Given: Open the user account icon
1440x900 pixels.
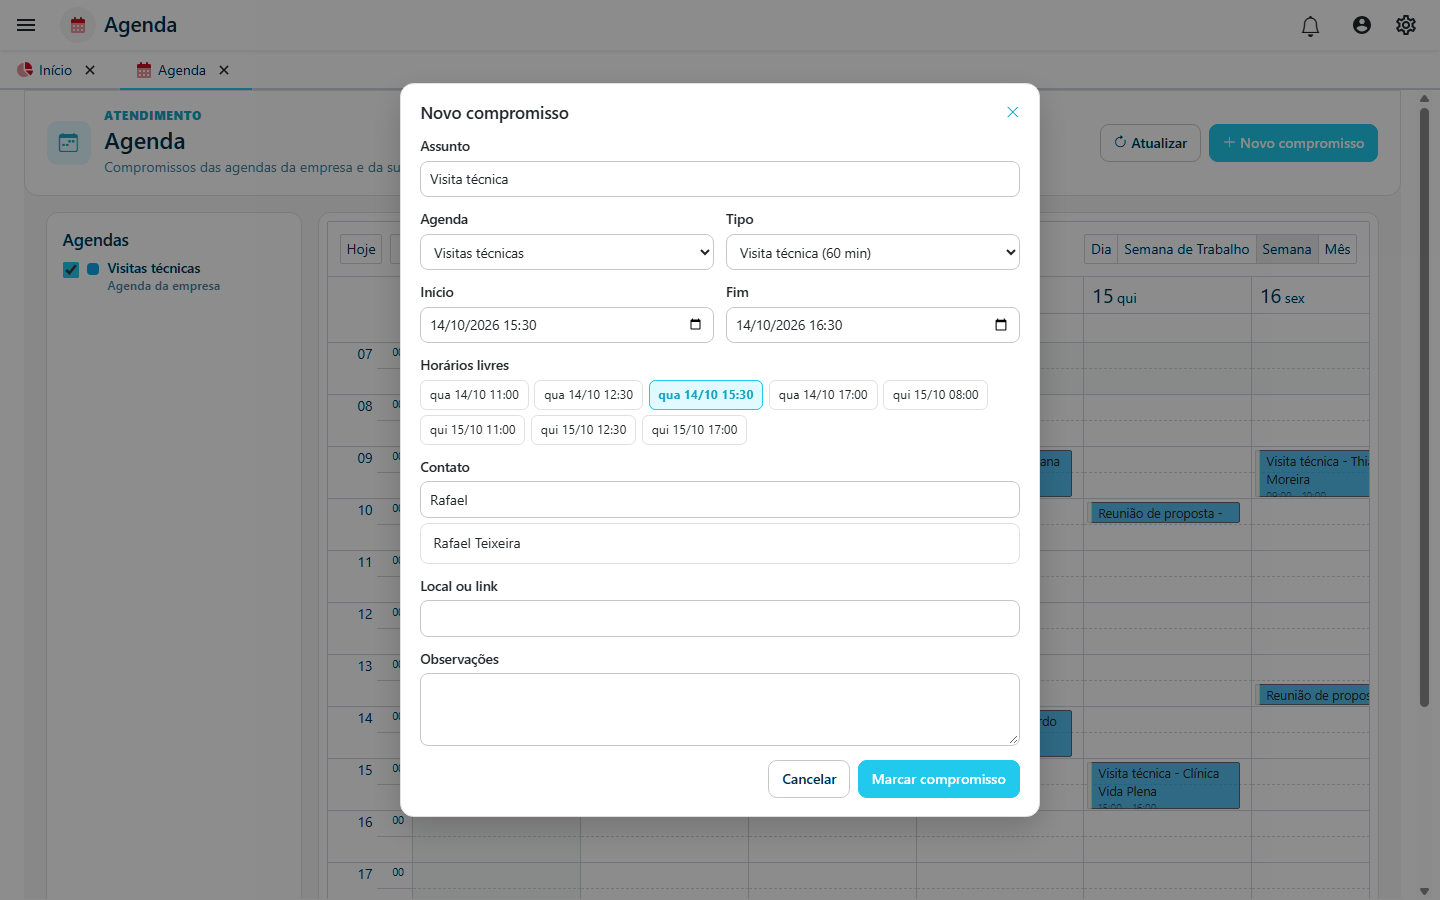Looking at the screenshot, I should pyautogui.click(x=1361, y=25).
